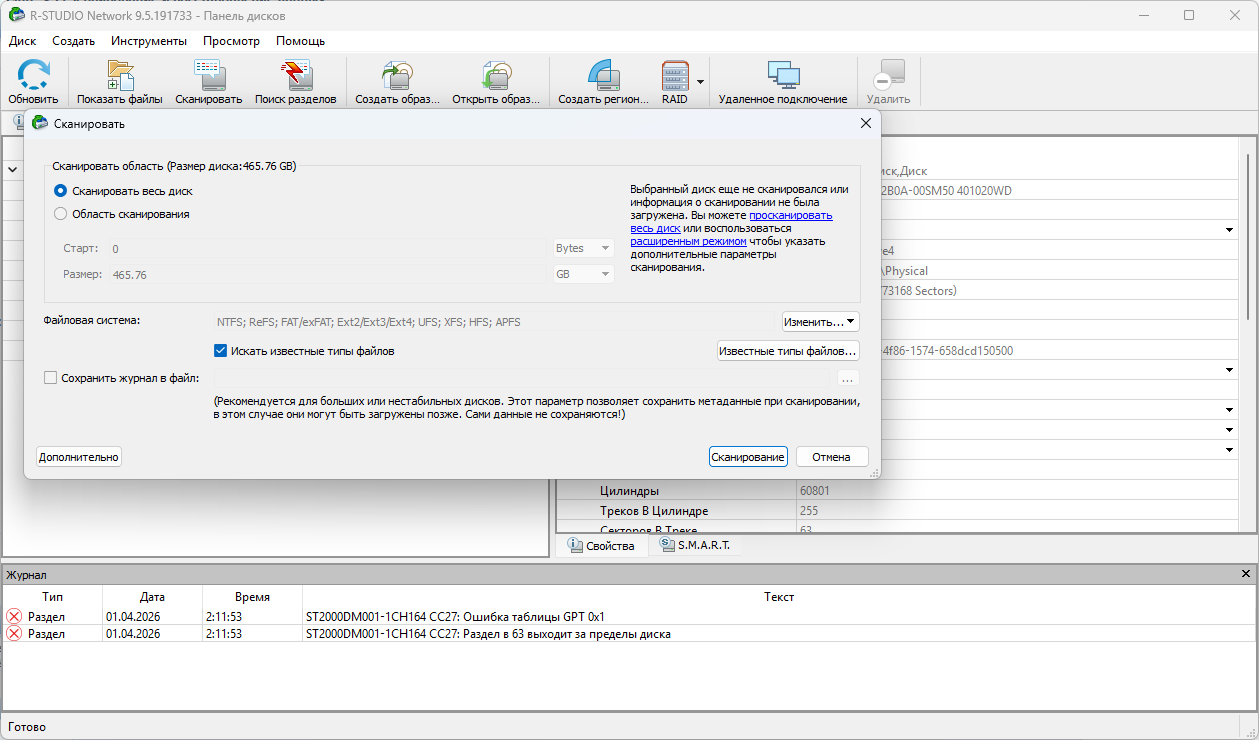Uncheck Искать известные типы файлов

click(x=221, y=351)
